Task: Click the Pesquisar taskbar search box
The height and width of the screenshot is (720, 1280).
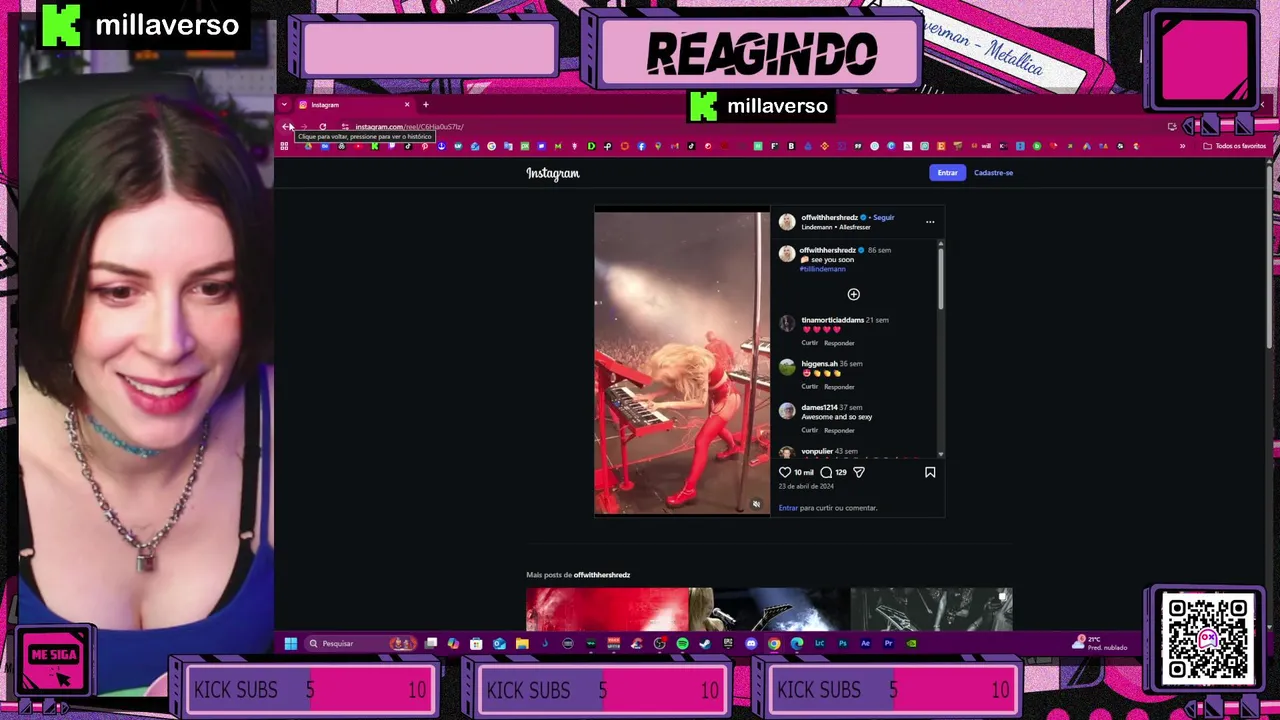Action: [x=360, y=644]
